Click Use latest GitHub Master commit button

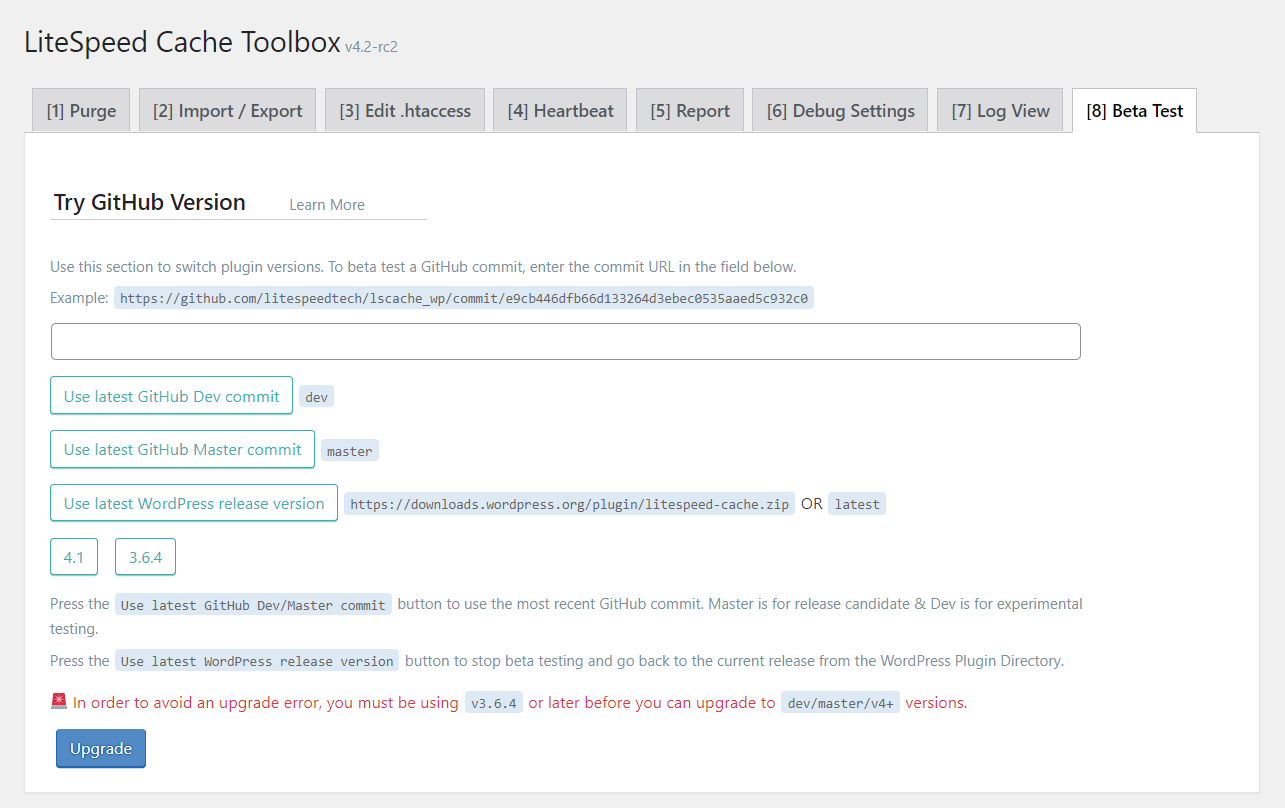pos(182,449)
